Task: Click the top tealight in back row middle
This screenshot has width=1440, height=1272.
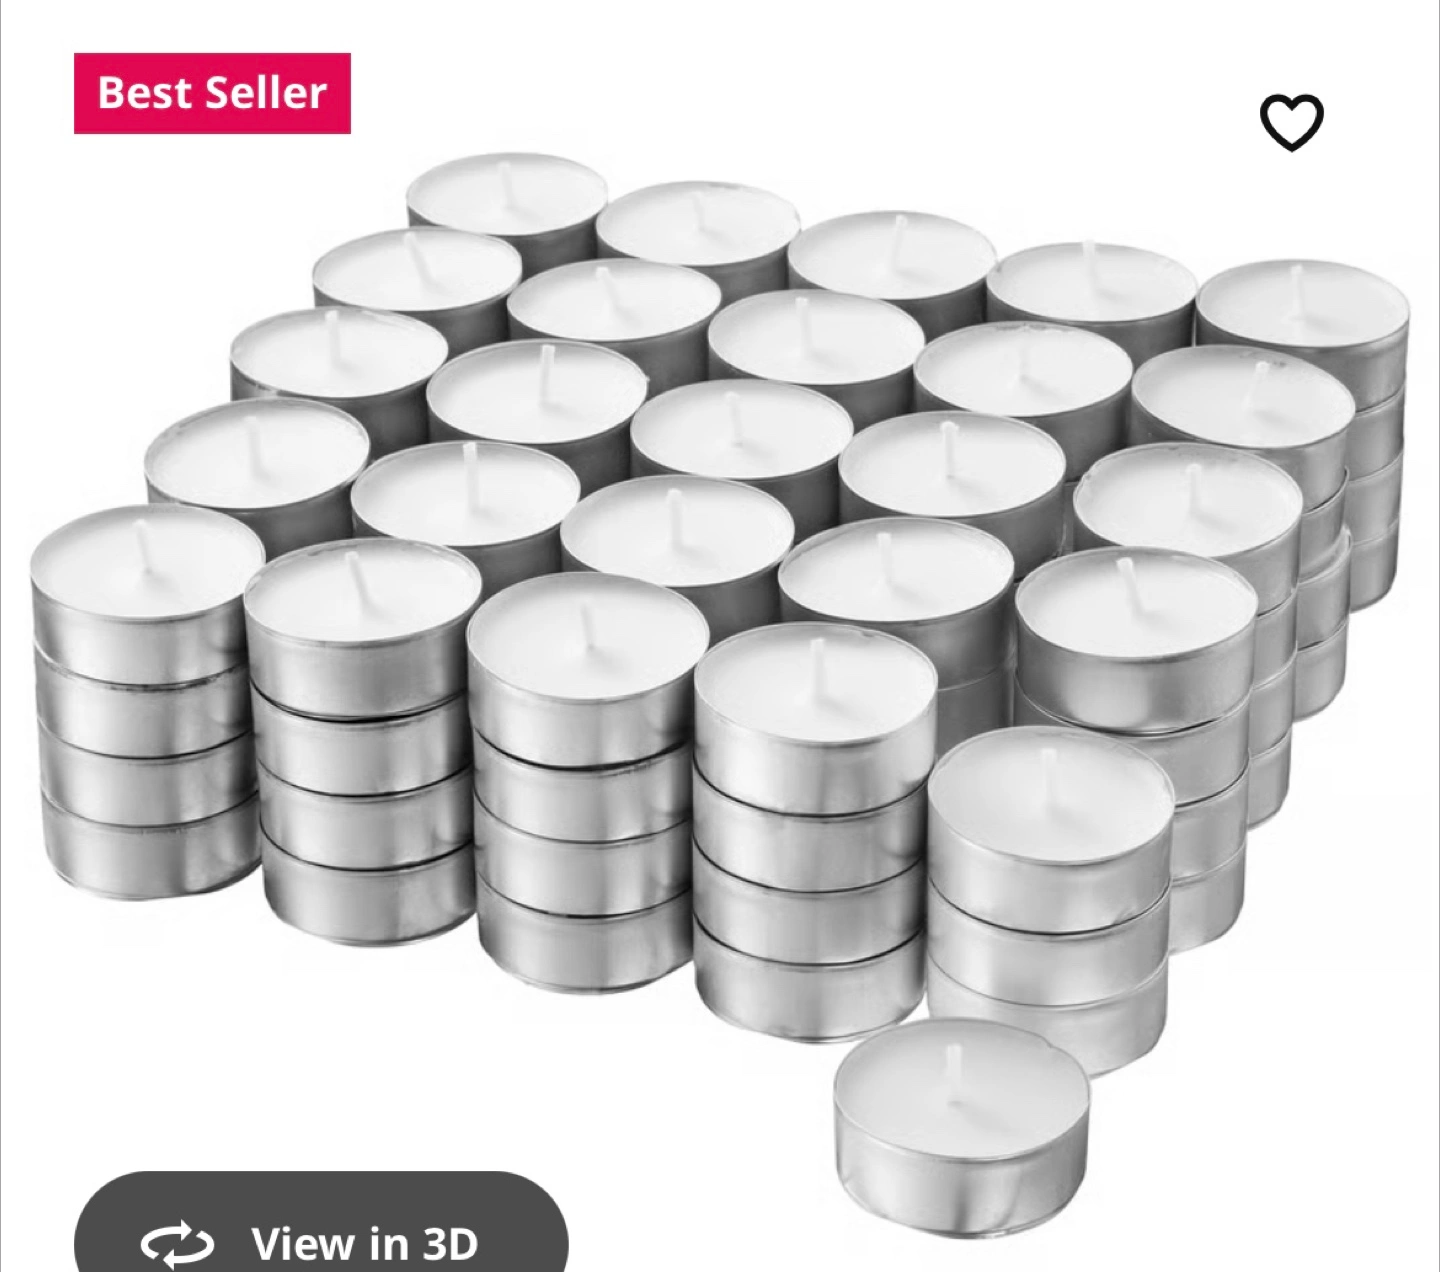Action: [891, 252]
